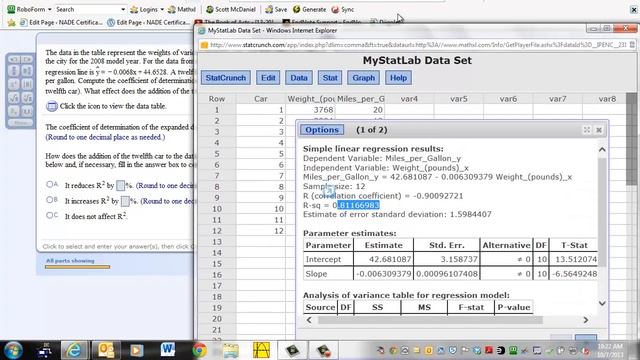640x360 pixels.
Task: Select the subscript button in math palette
Action: tap(13, 111)
